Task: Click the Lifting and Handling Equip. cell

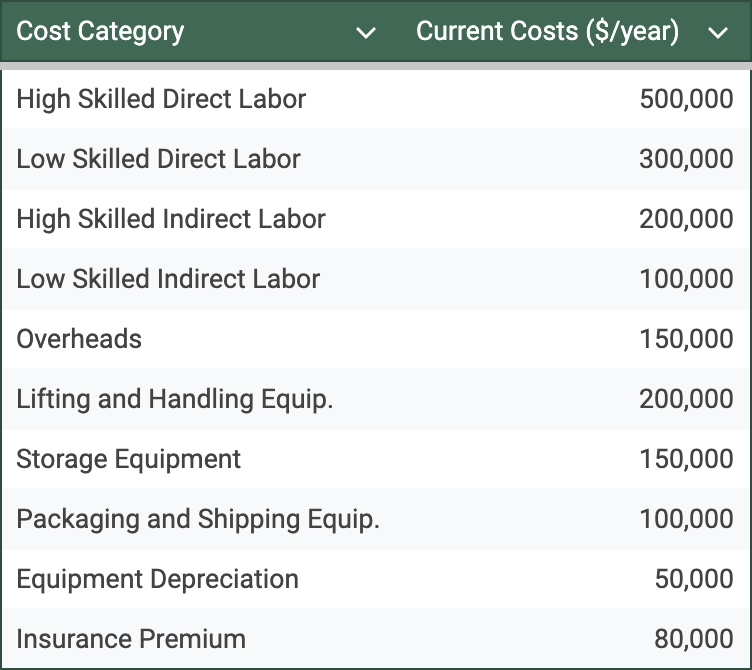Action: (175, 399)
